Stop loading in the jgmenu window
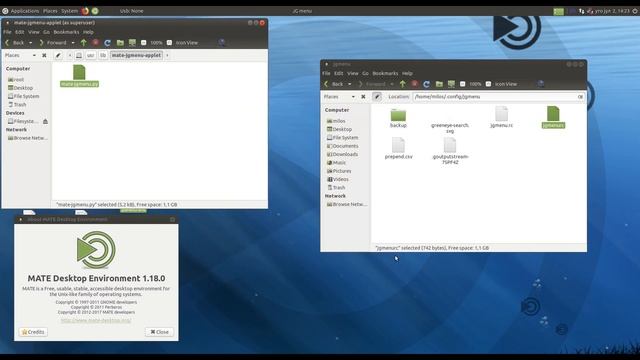 [x=415, y=84]
